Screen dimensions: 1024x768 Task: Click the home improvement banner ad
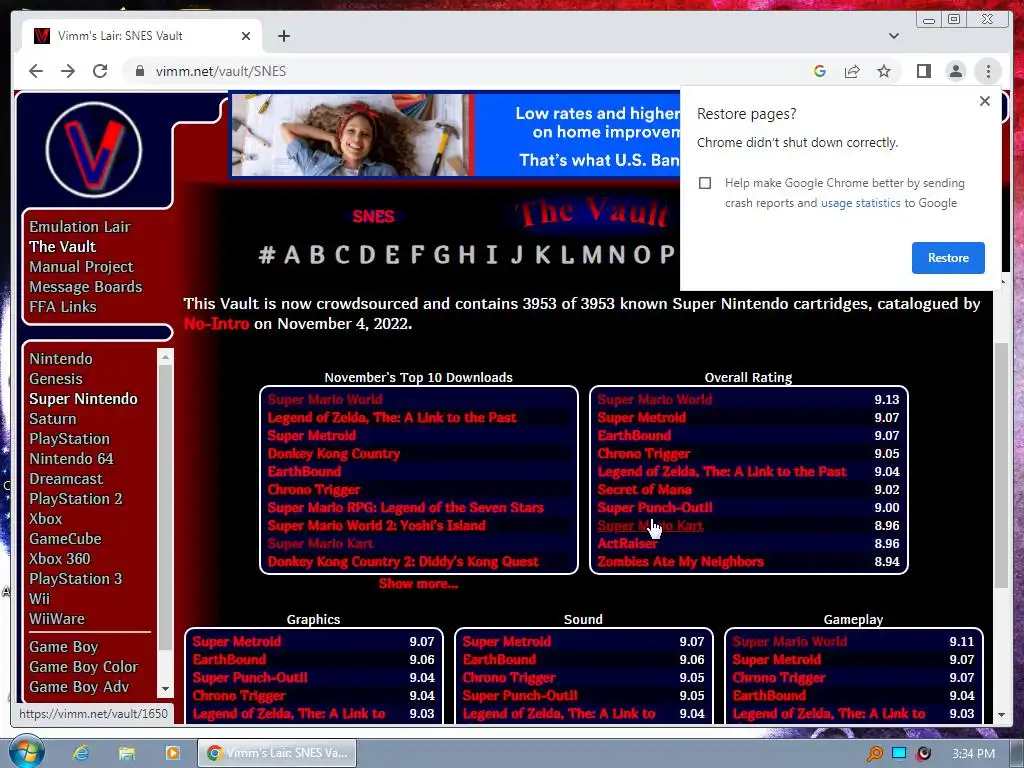click(455, 135)
